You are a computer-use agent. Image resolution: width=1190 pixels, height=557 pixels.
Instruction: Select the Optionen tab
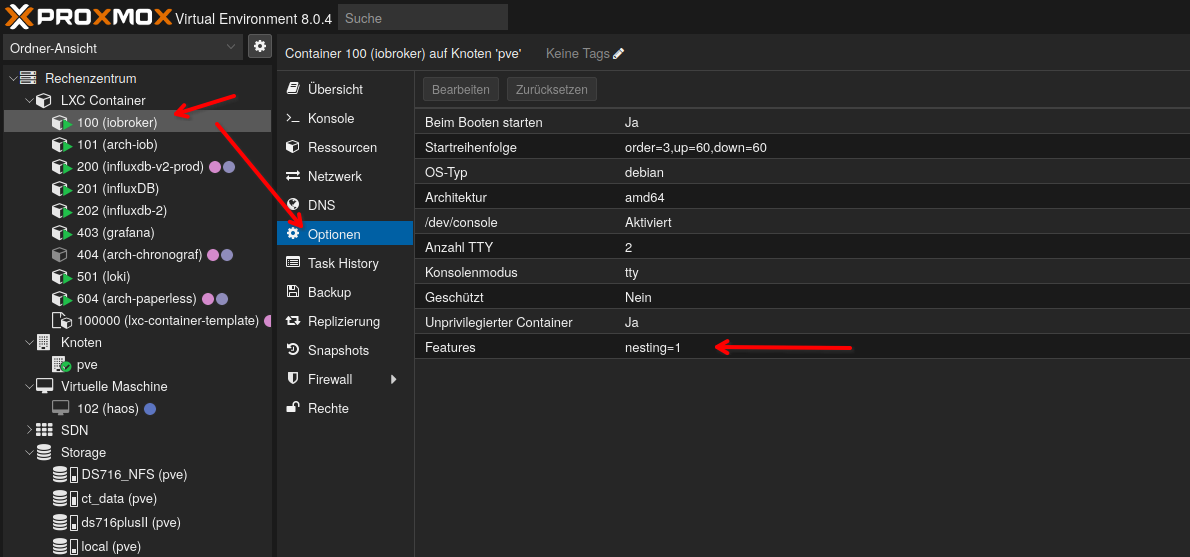click(345, 234)
